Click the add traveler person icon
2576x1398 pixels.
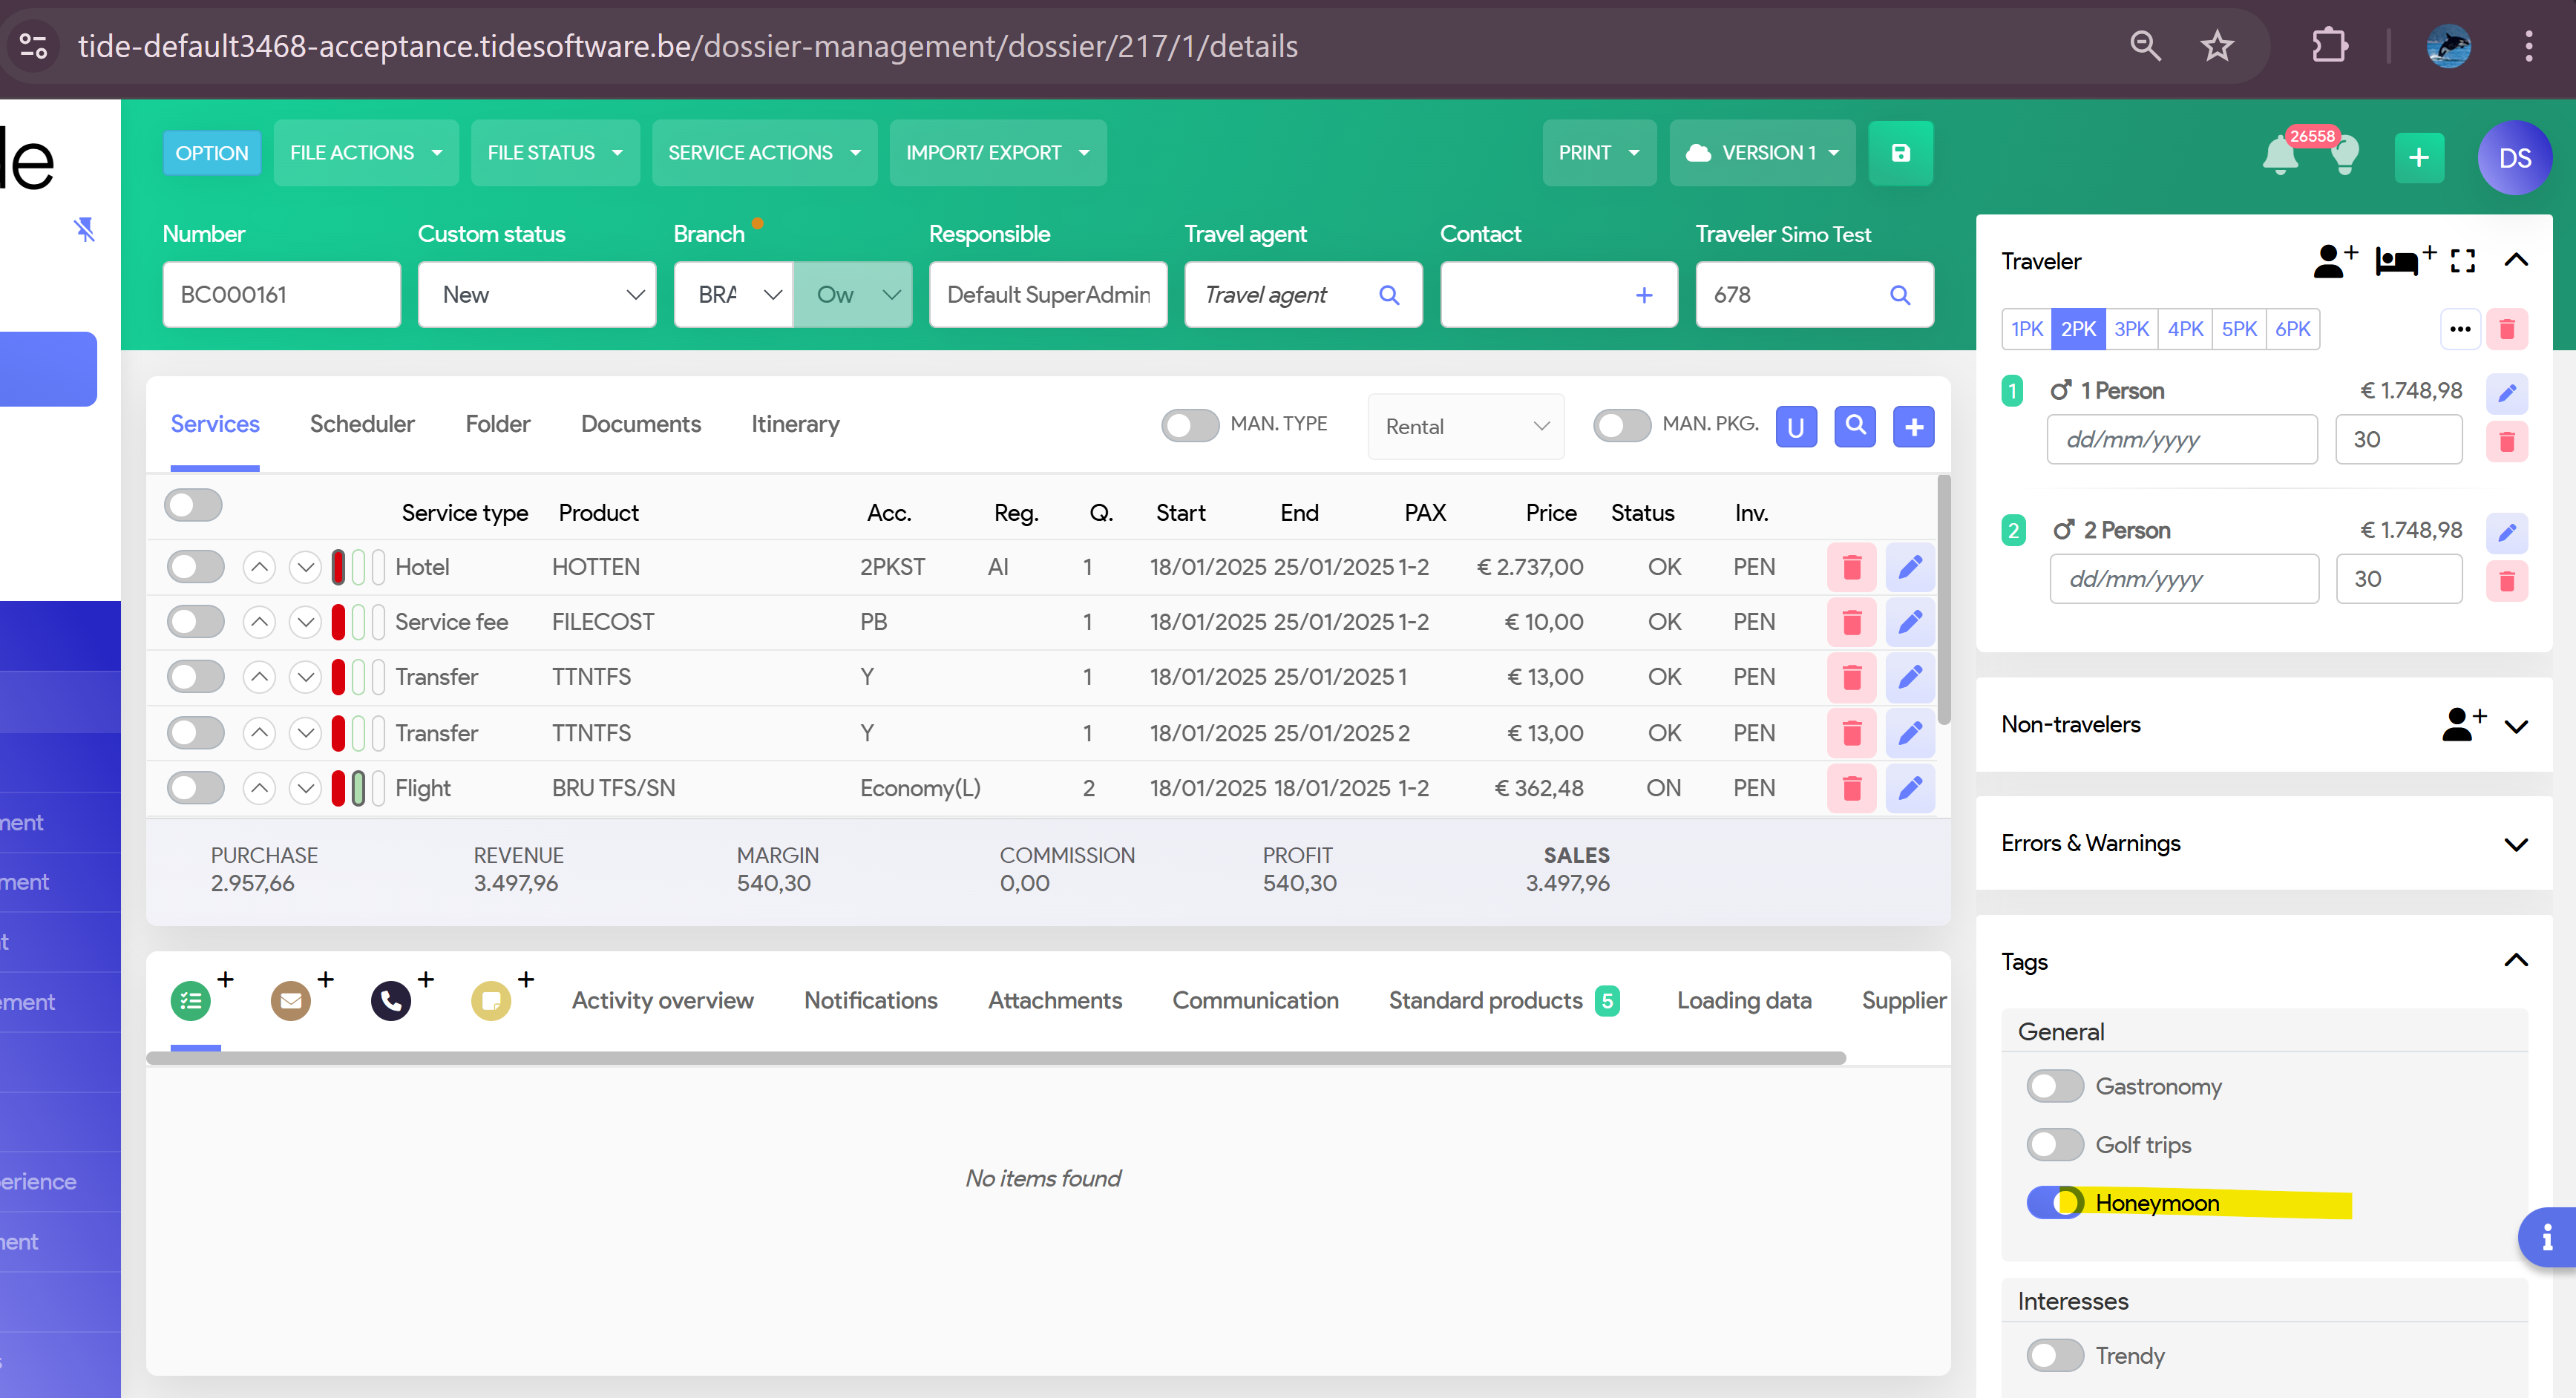pos(2334,261)
